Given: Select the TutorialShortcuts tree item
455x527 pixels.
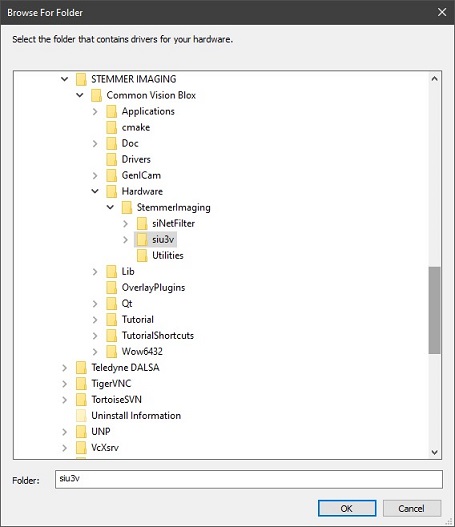Looking at the screenshot, I should tap(158, 335).
